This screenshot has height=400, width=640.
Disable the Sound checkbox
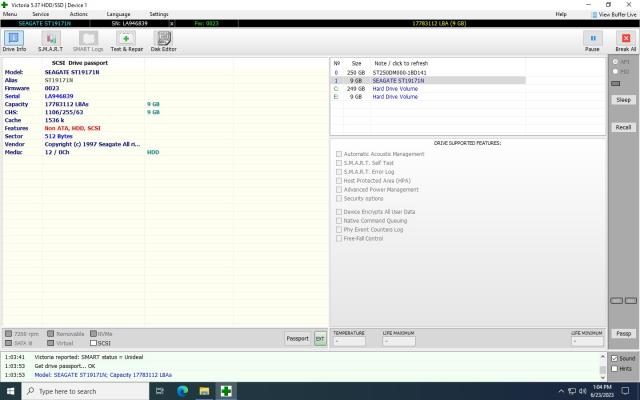pyautogui.click(x=614, y=358)
